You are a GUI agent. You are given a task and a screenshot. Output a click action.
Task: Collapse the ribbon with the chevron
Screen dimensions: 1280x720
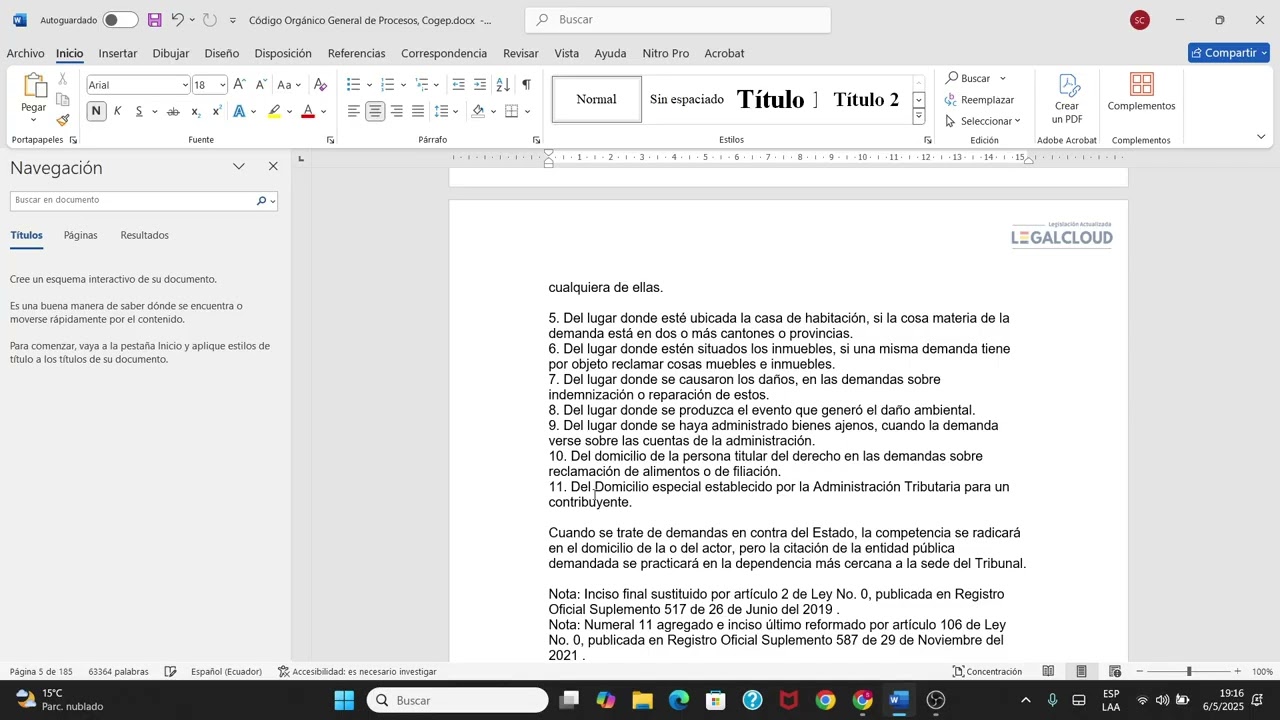coord(1261,136)
